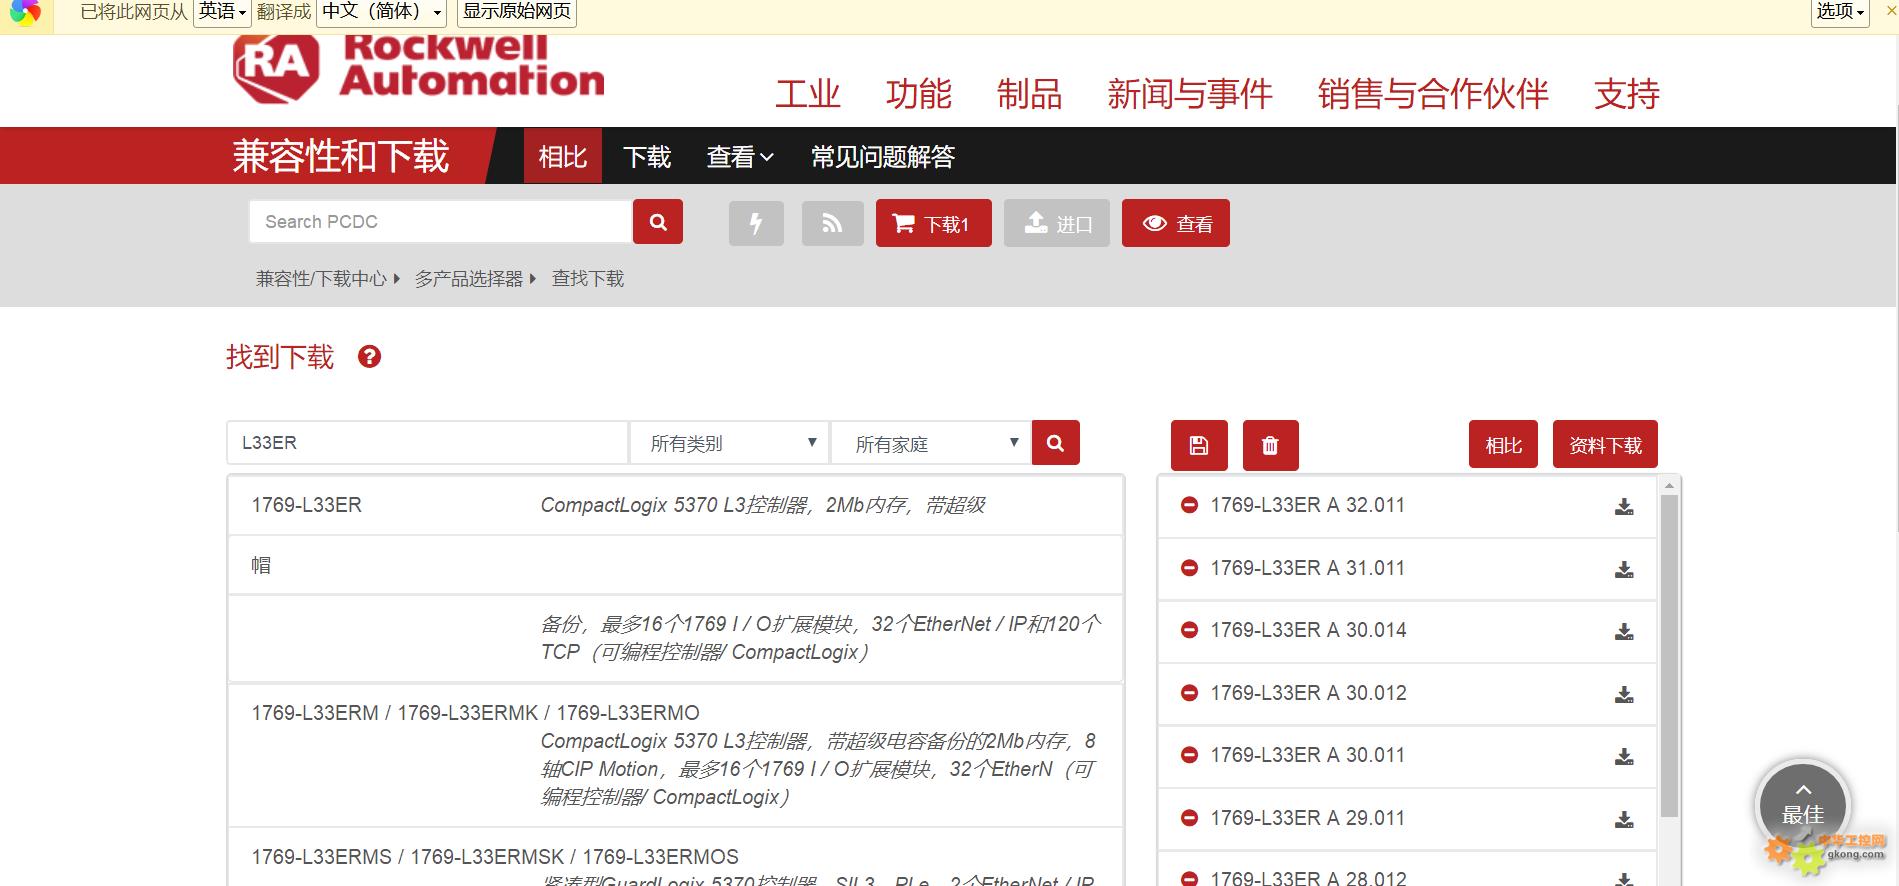
Task: Click the Search PCDC magnifier button
Action: pyautogui.click(x=658, y=222)
